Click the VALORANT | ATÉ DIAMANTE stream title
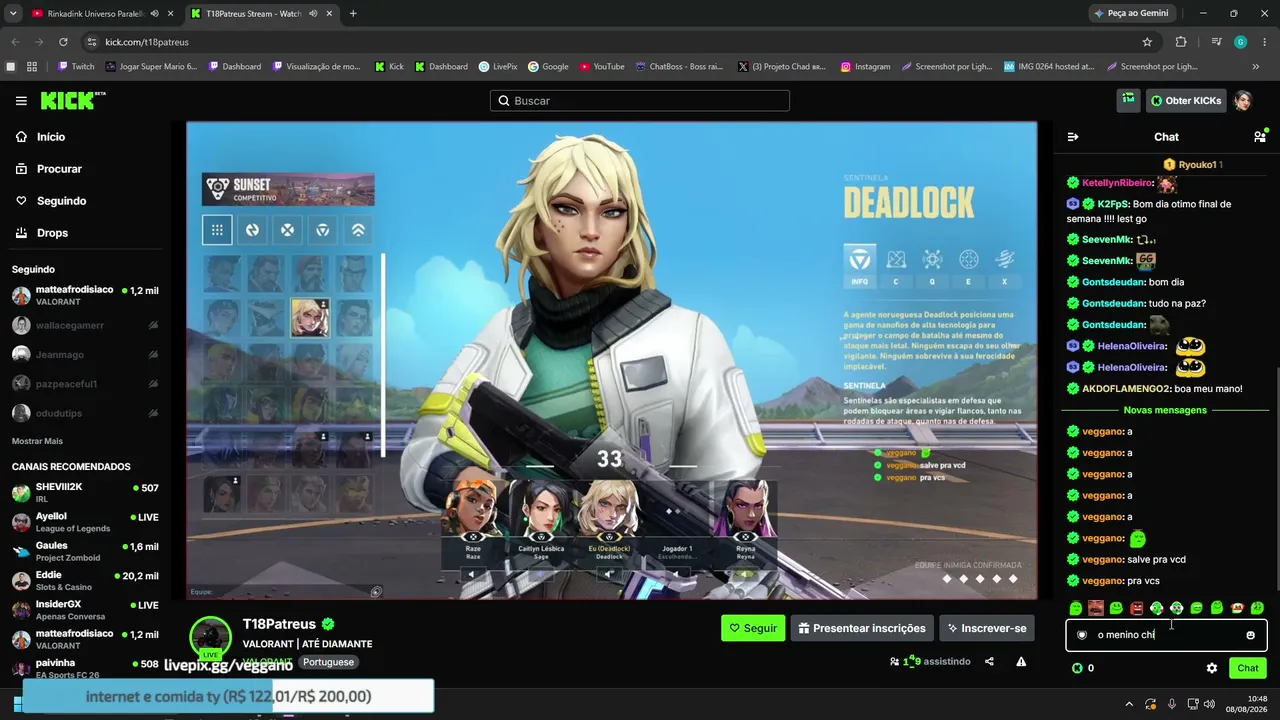Screen dimensions: 1280x720 (307, 644)
